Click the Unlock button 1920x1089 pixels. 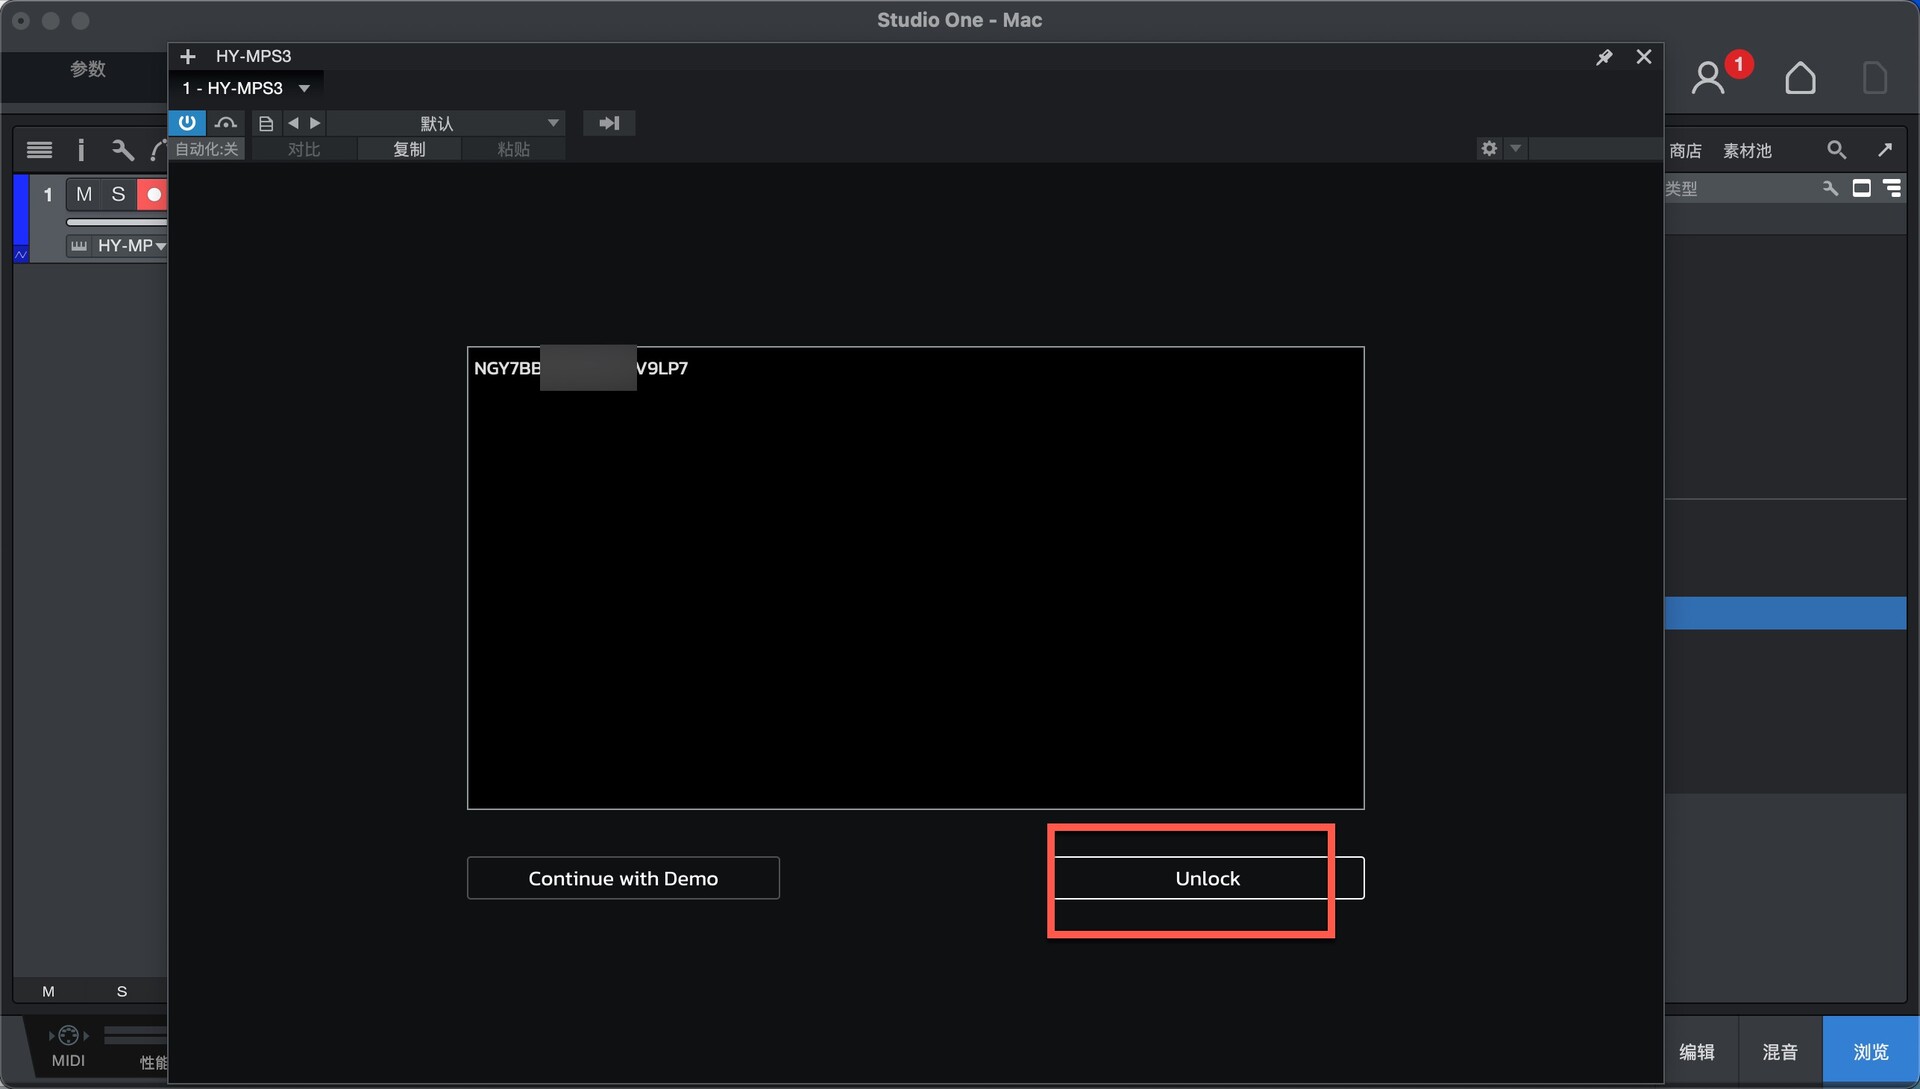[1208, 878]
